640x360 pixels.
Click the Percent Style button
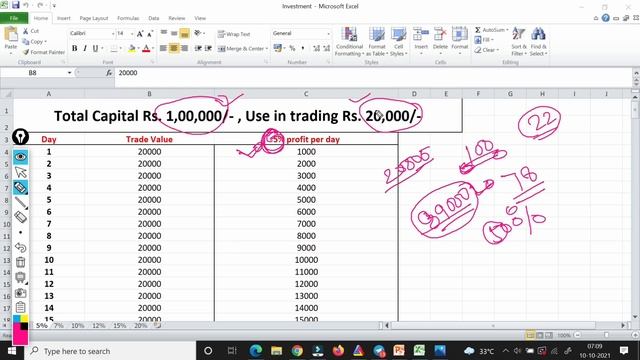click(292, 48)
